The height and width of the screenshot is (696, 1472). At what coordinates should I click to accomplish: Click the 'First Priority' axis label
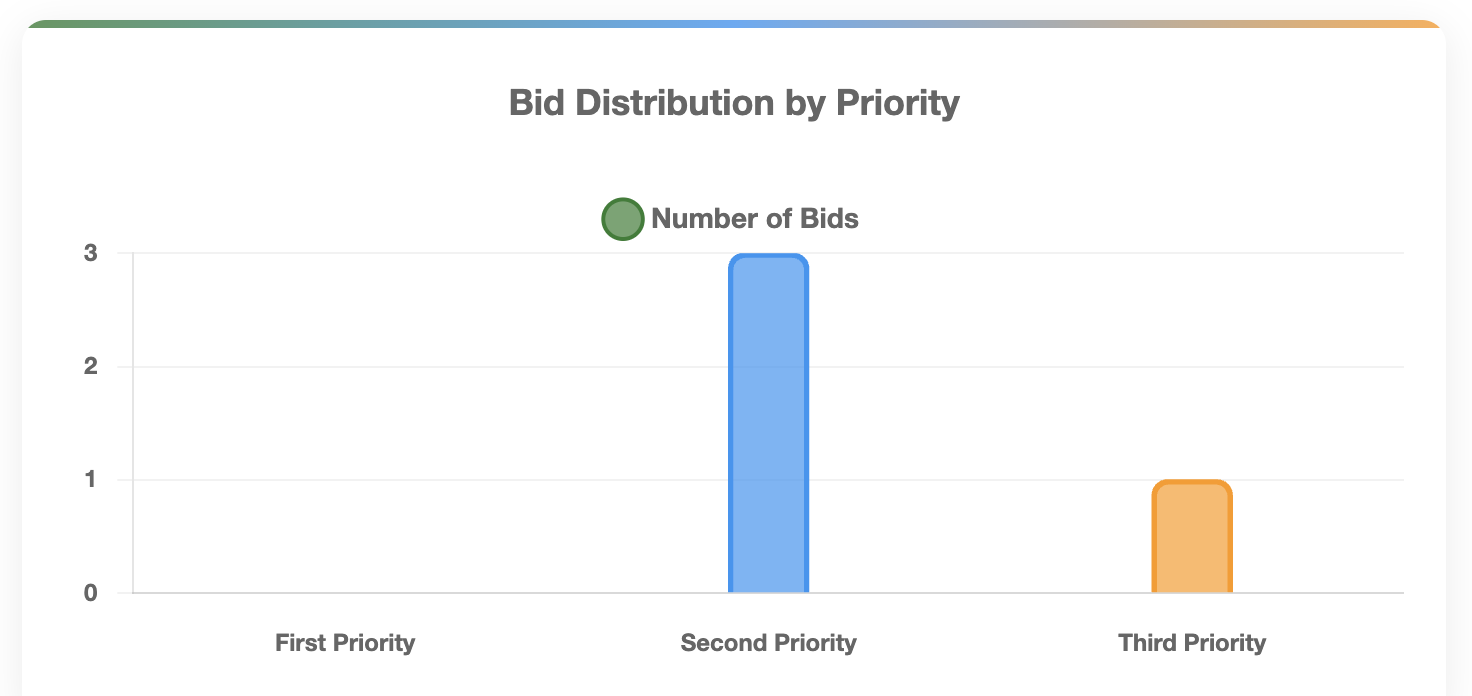(345, 643)
